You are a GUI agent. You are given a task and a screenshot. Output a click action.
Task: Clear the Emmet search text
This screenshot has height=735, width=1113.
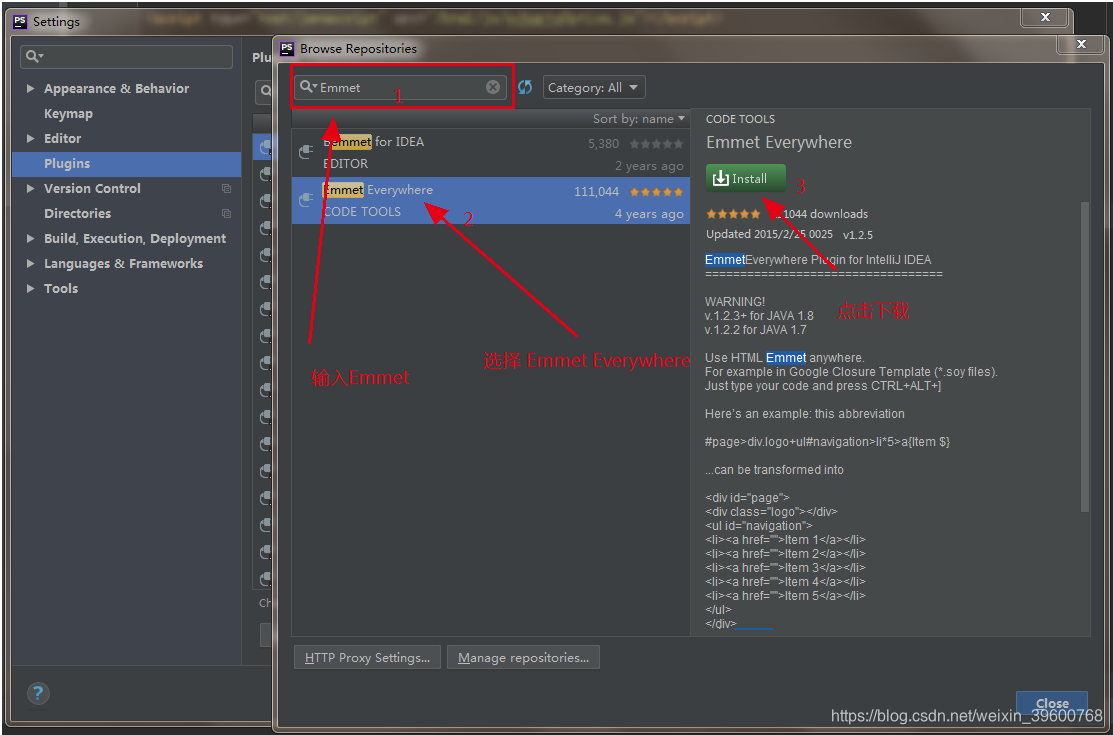pos(493,87)
